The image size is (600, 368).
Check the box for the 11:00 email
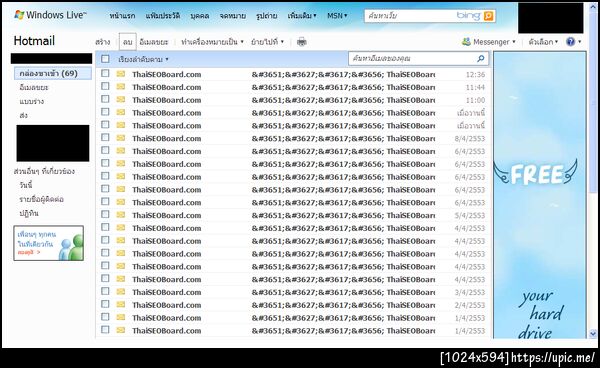coord(105,99)
